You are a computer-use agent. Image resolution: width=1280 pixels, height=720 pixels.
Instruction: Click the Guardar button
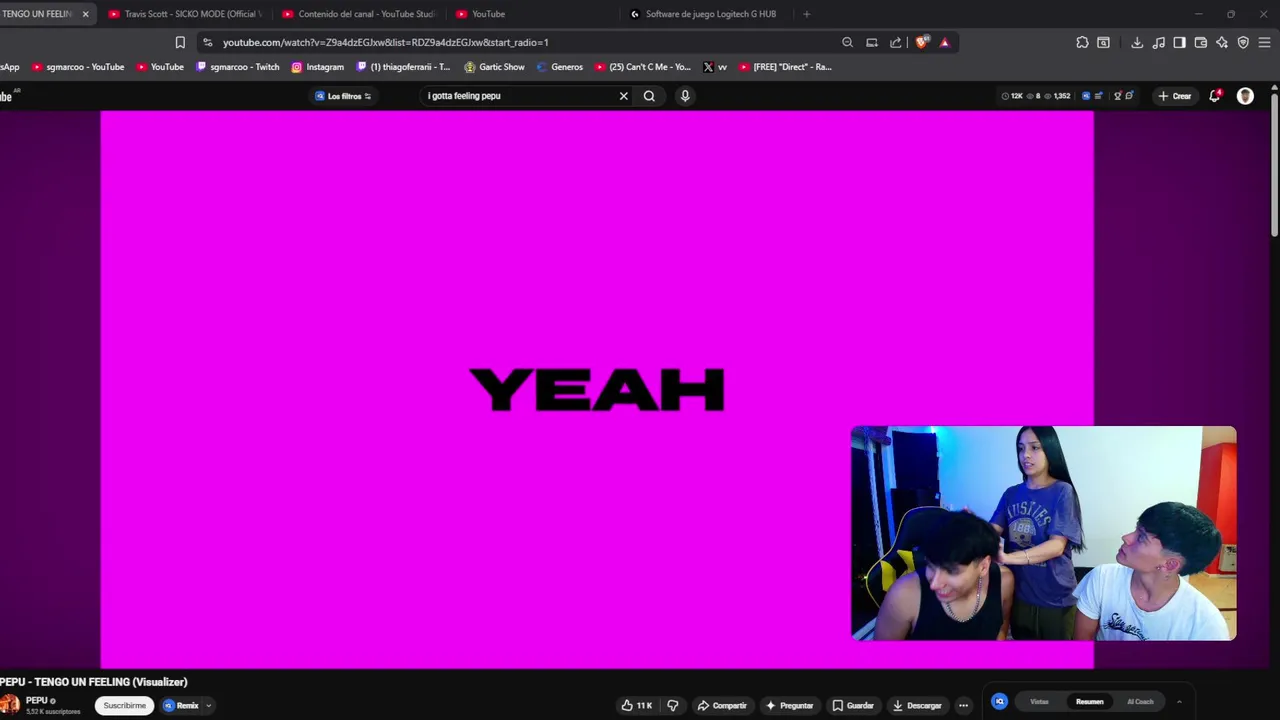(853, 706)
